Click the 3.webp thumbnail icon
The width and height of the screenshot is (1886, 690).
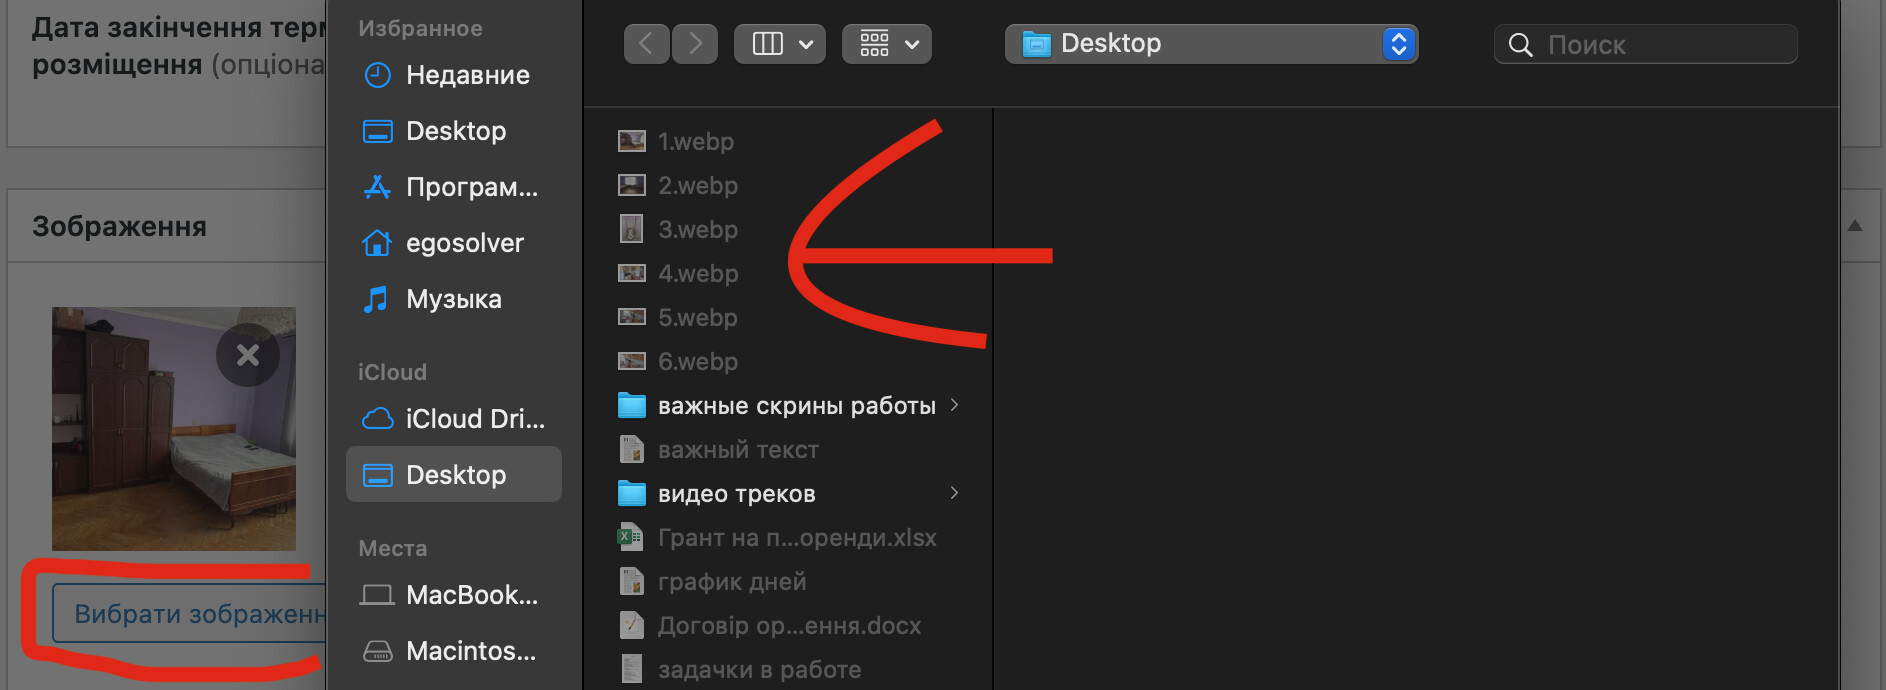631,229
